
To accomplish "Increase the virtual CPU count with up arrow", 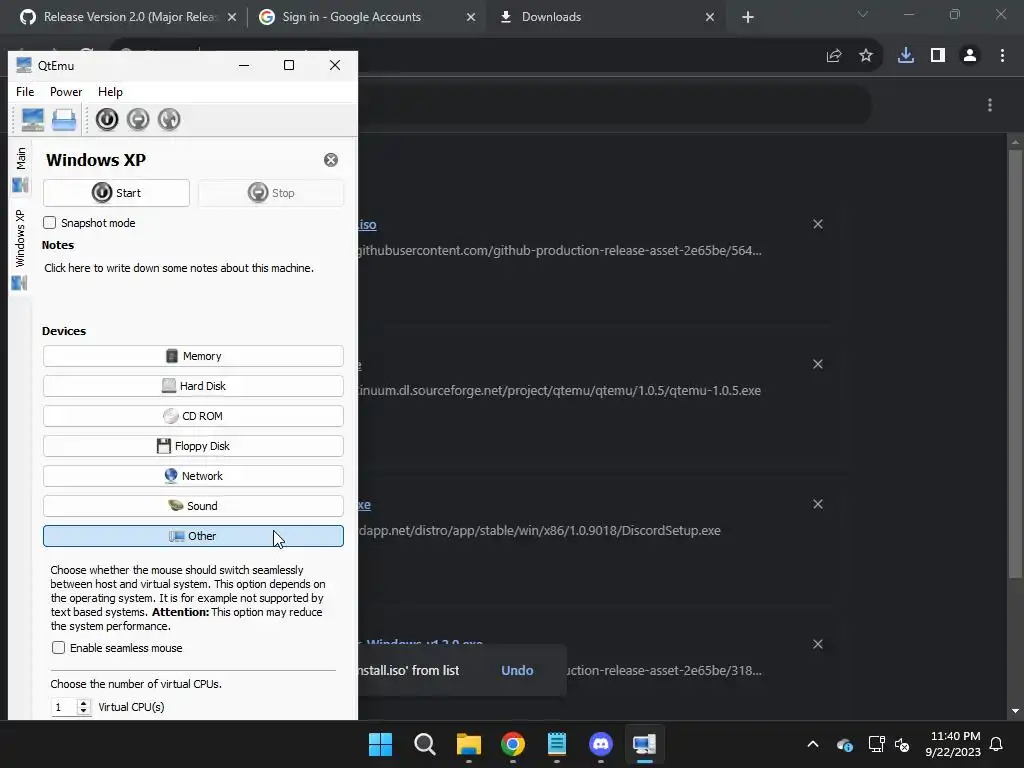I will (83, 703).
